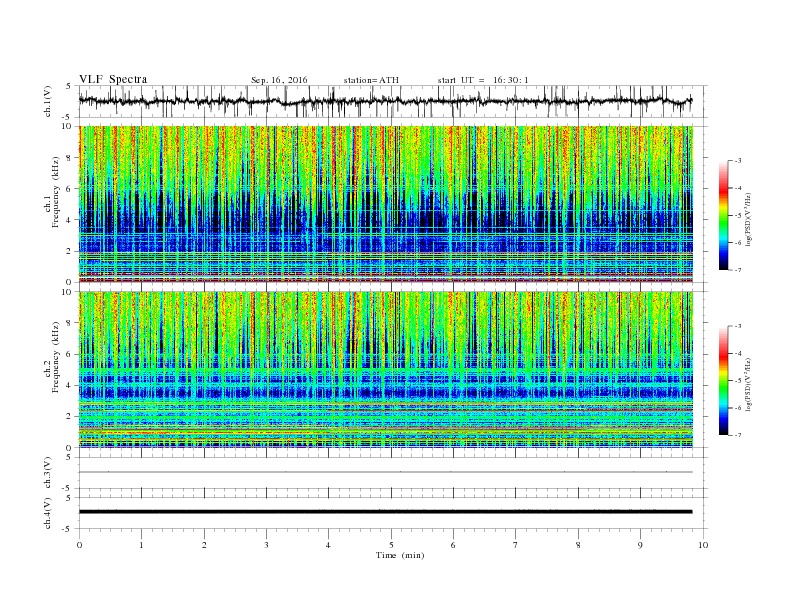Click time-axis tick label '7'
Screen dimensions: 792x612
click(516, 545)
